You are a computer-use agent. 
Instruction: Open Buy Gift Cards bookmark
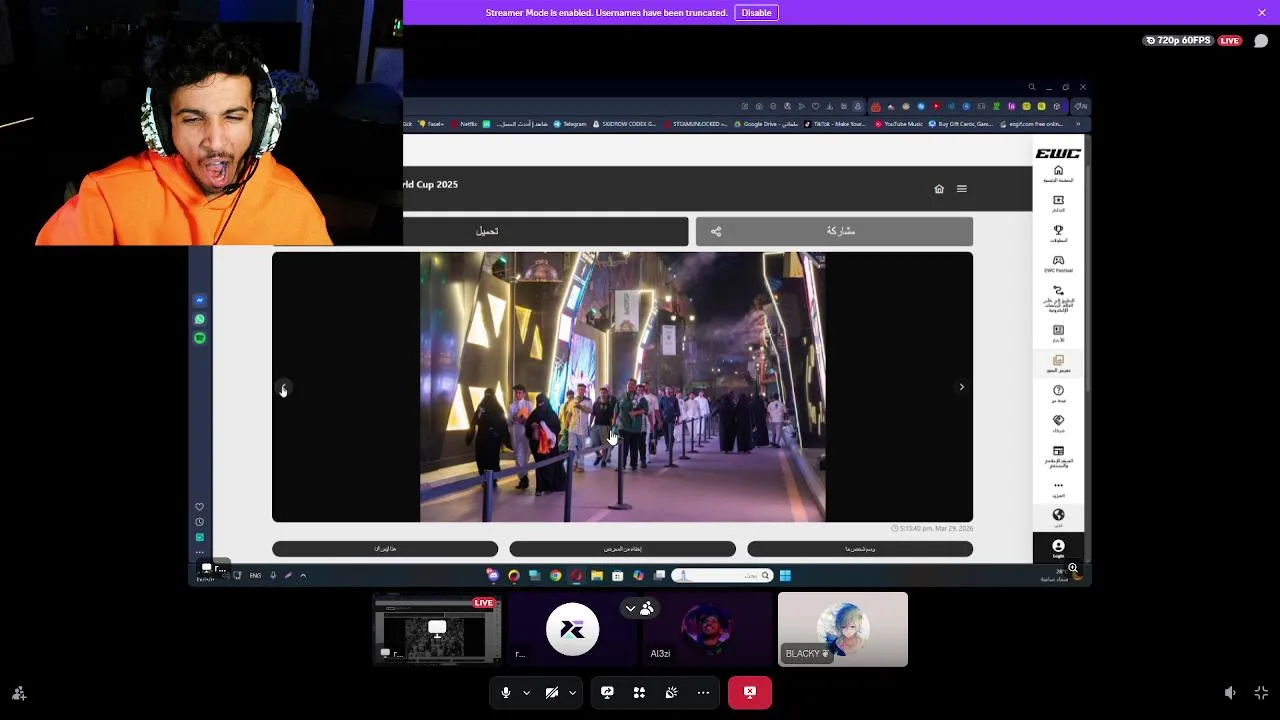click(x=961, y=124)
